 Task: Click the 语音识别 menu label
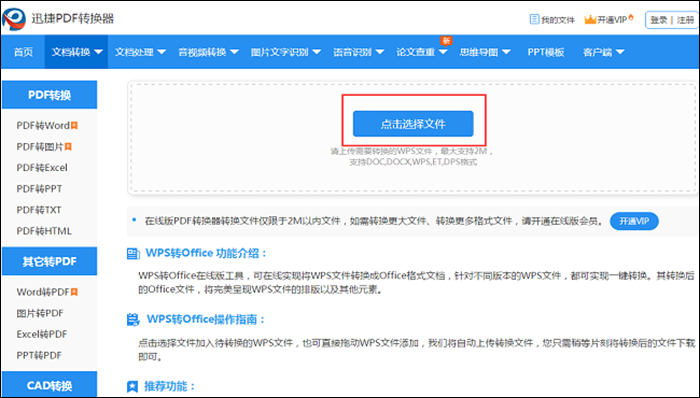click(x=352, y=52)
